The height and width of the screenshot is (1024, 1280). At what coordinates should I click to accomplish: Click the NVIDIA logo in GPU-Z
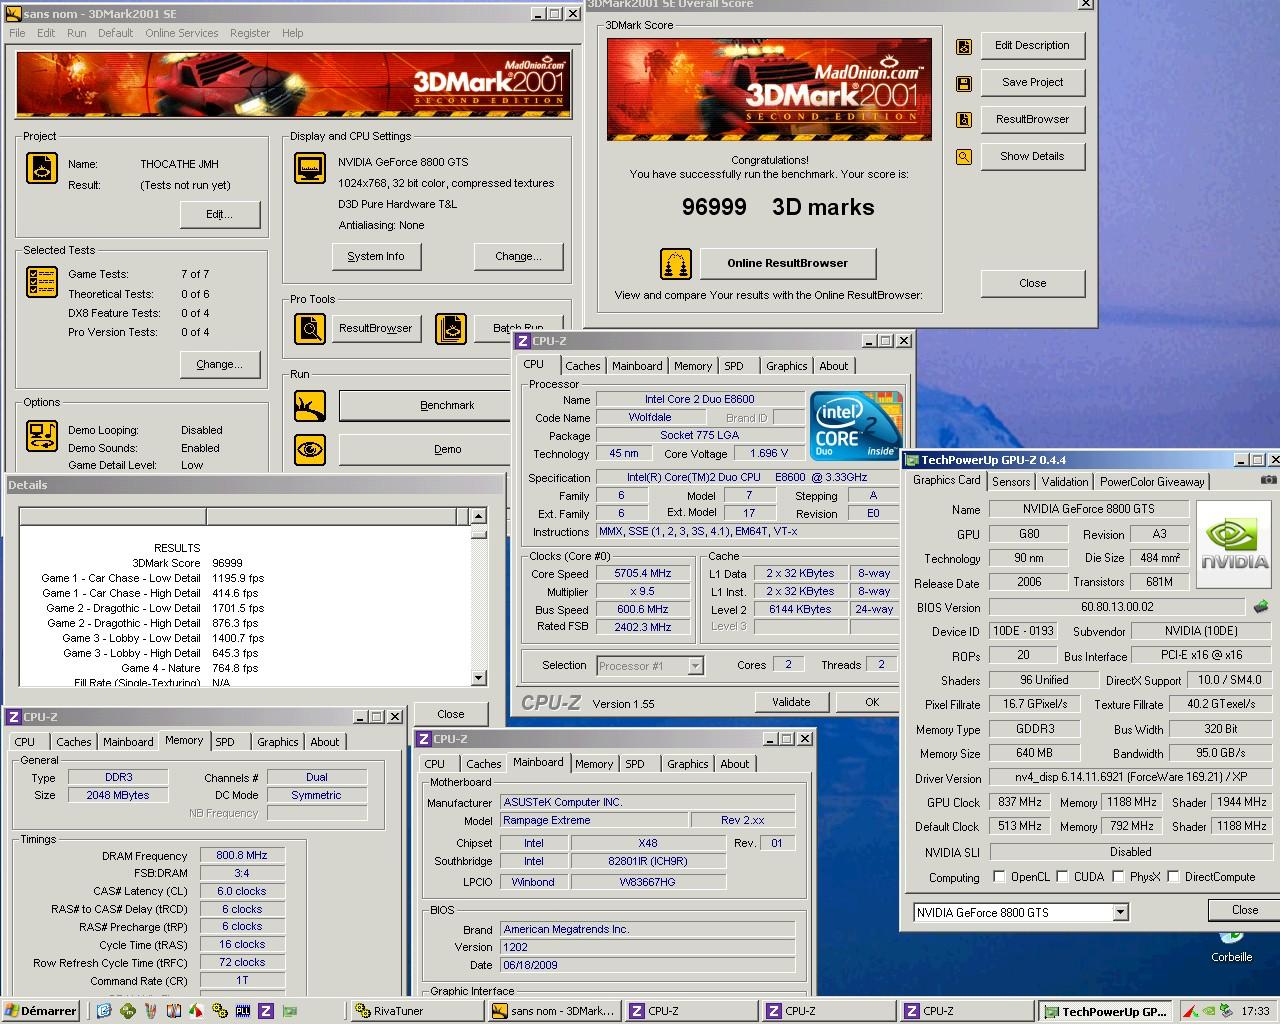pos(1235,546)
